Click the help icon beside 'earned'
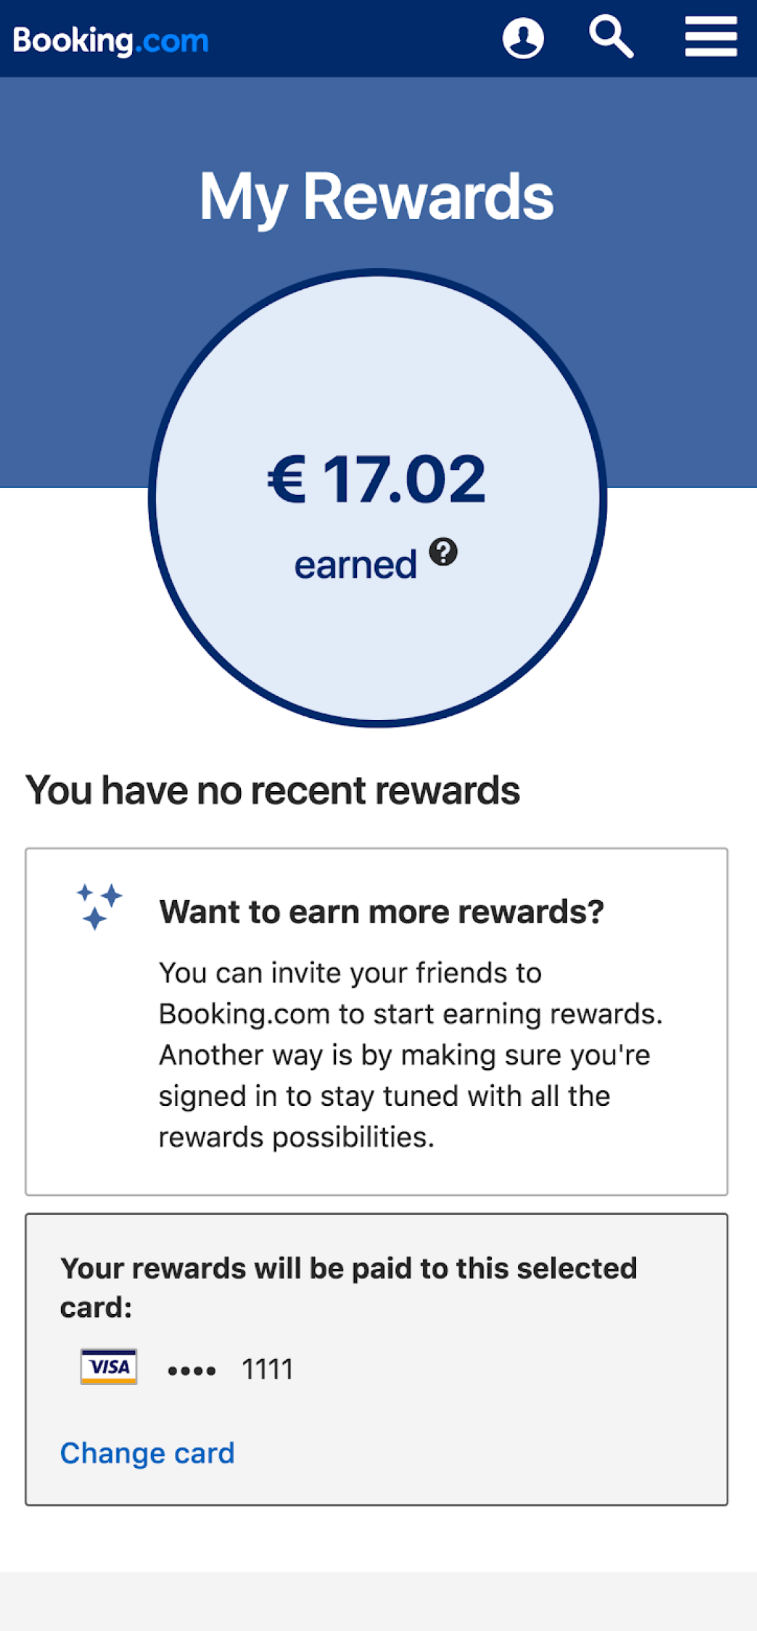The image size is (757, 1631). 443,551
